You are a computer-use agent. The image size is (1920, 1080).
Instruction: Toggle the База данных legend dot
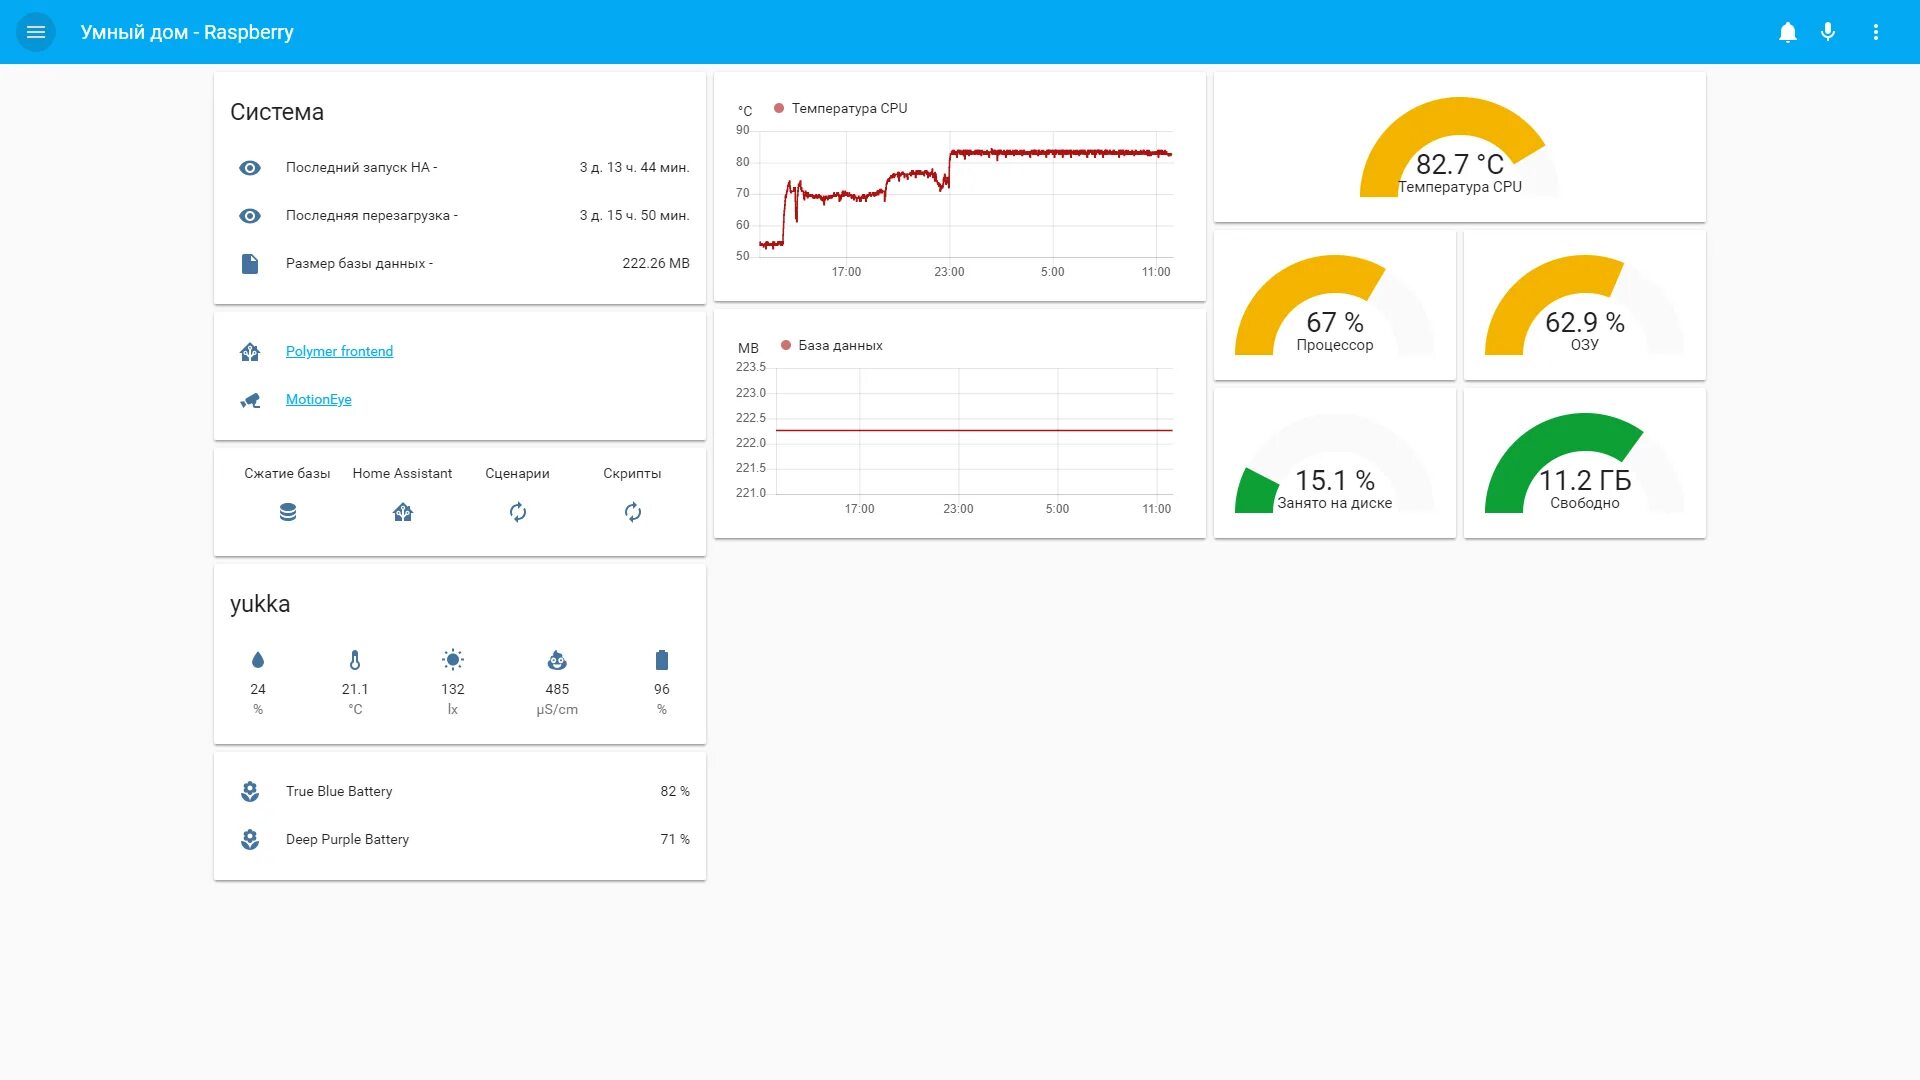[x=786, y=345]
